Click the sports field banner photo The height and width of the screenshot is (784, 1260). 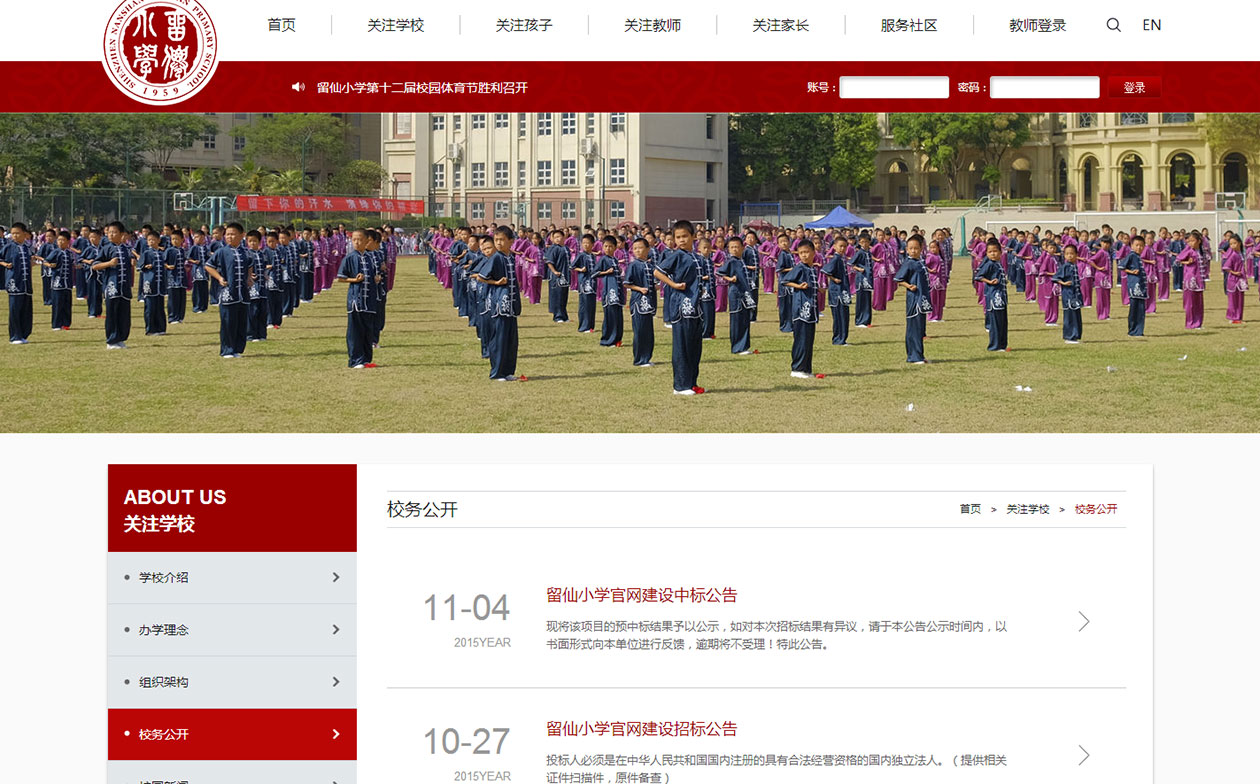630,272
